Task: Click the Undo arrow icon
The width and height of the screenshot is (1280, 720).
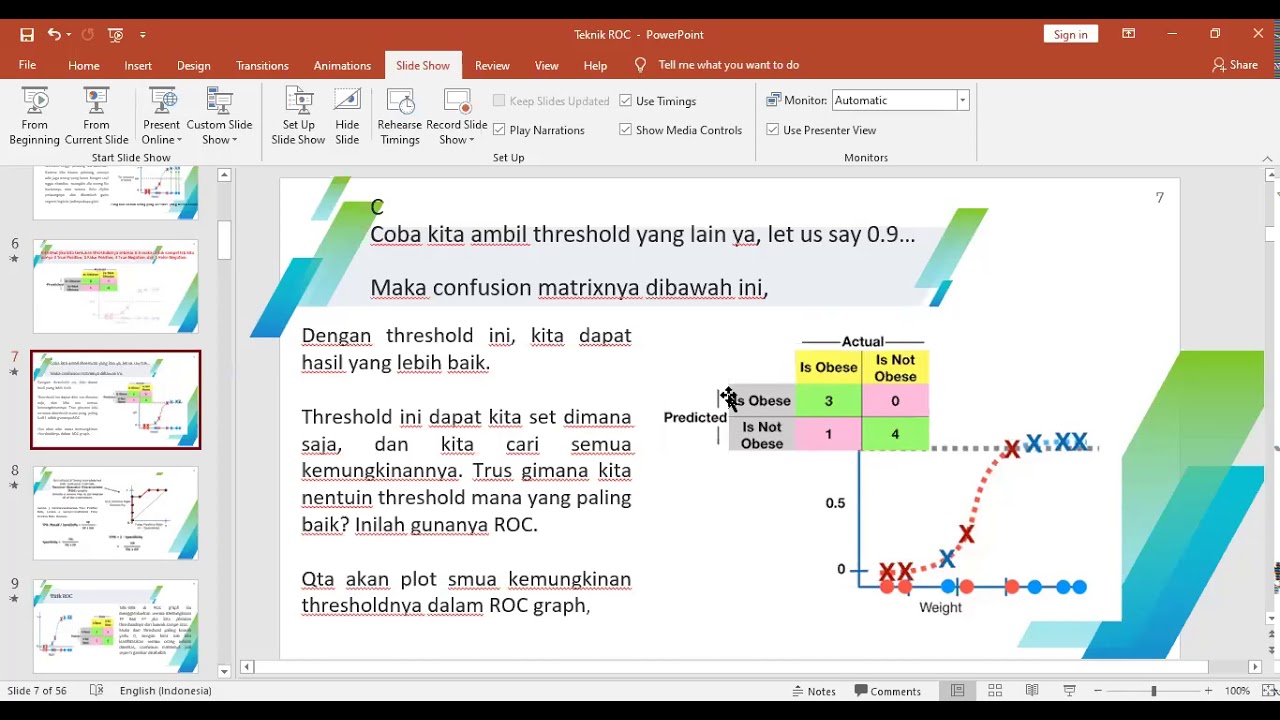Action: tap(53, 34)
